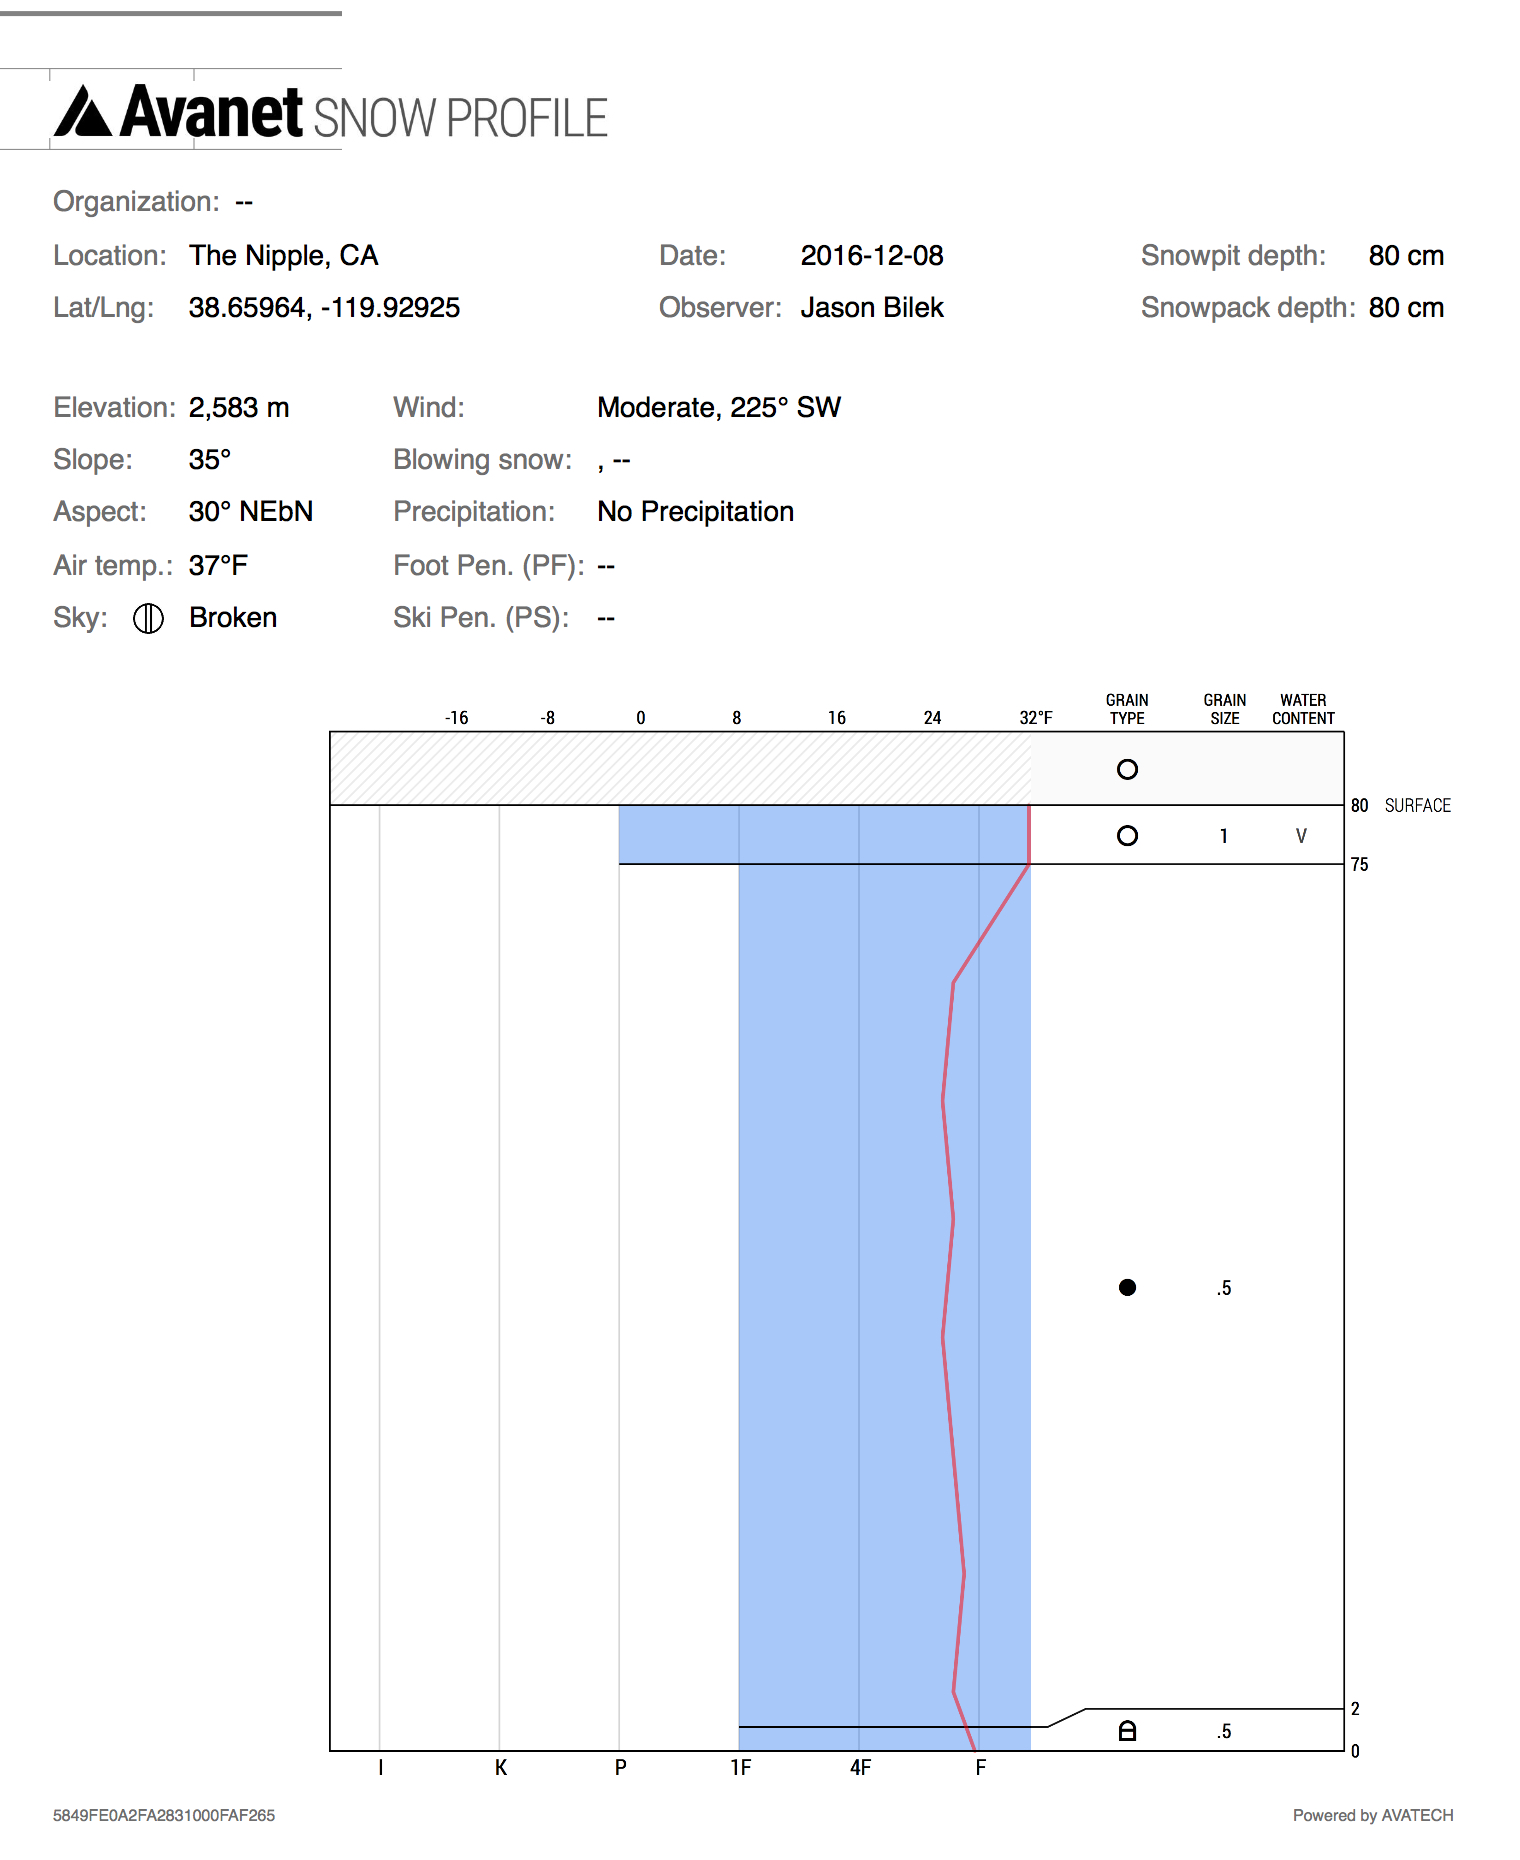Click the profile ID 5849FE0A2FA2831000FAF265
This screenshot has width=1520, height=1860.
(164, 1815)
